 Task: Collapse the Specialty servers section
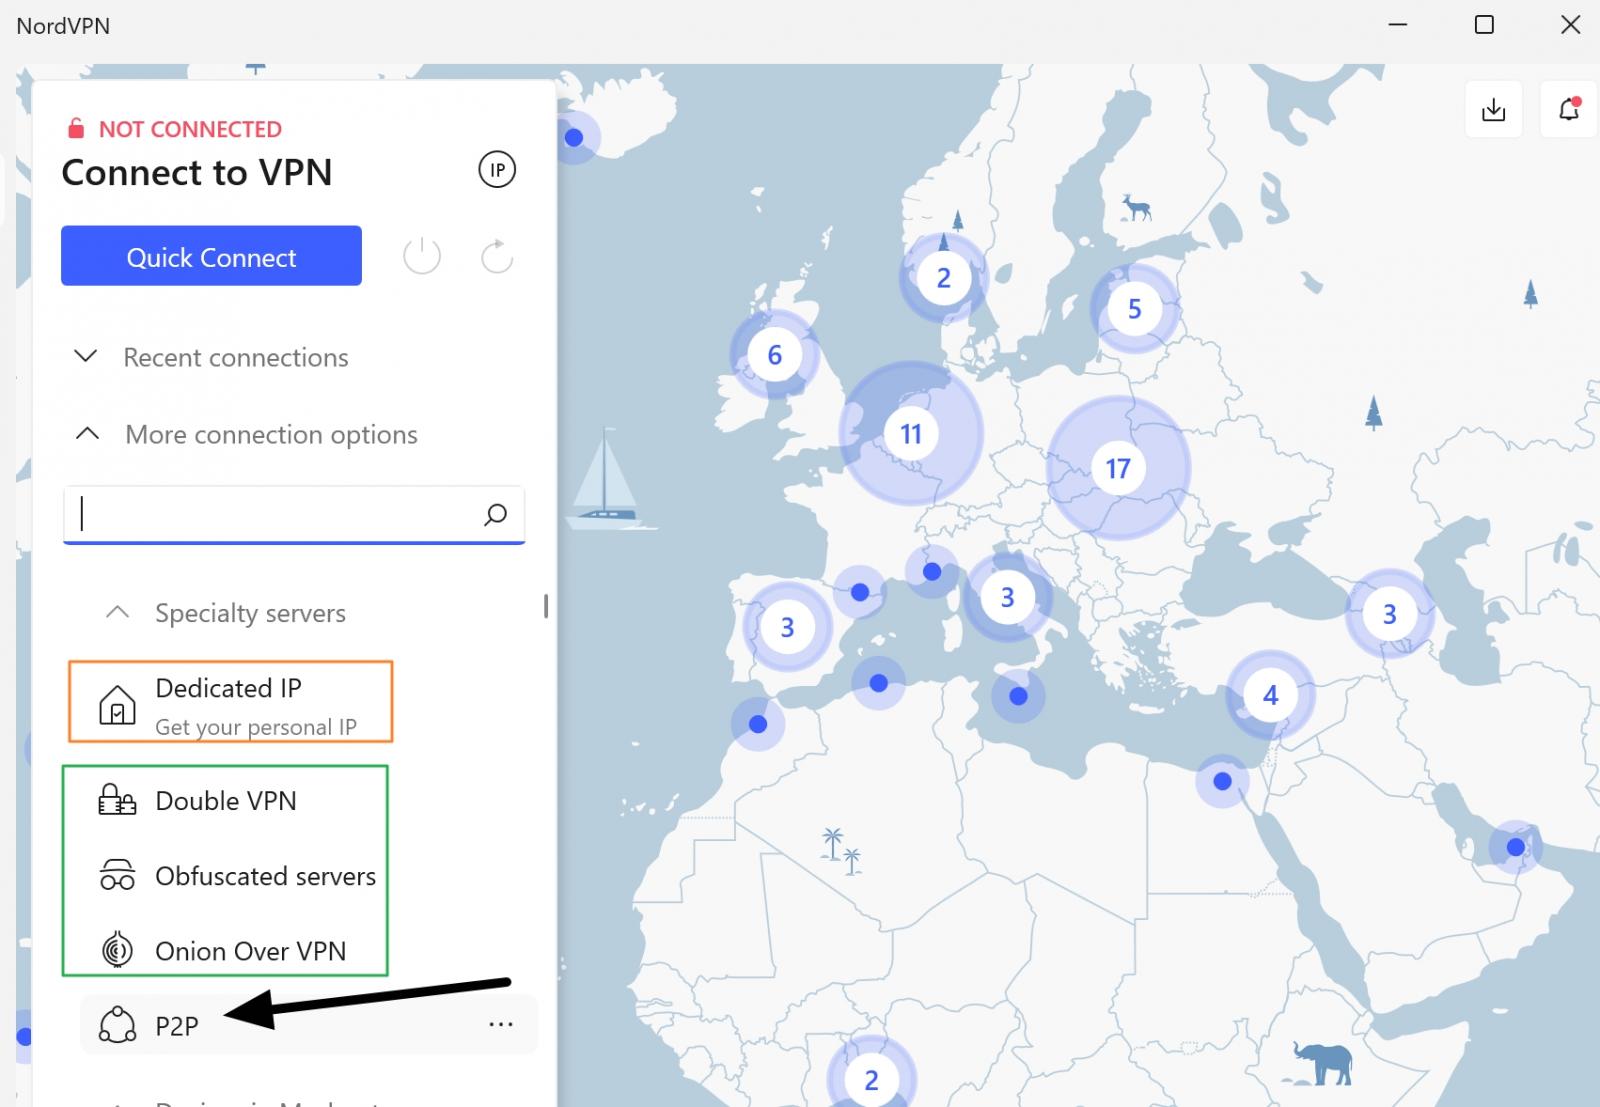pyautogui.click(x=117, y=612)
